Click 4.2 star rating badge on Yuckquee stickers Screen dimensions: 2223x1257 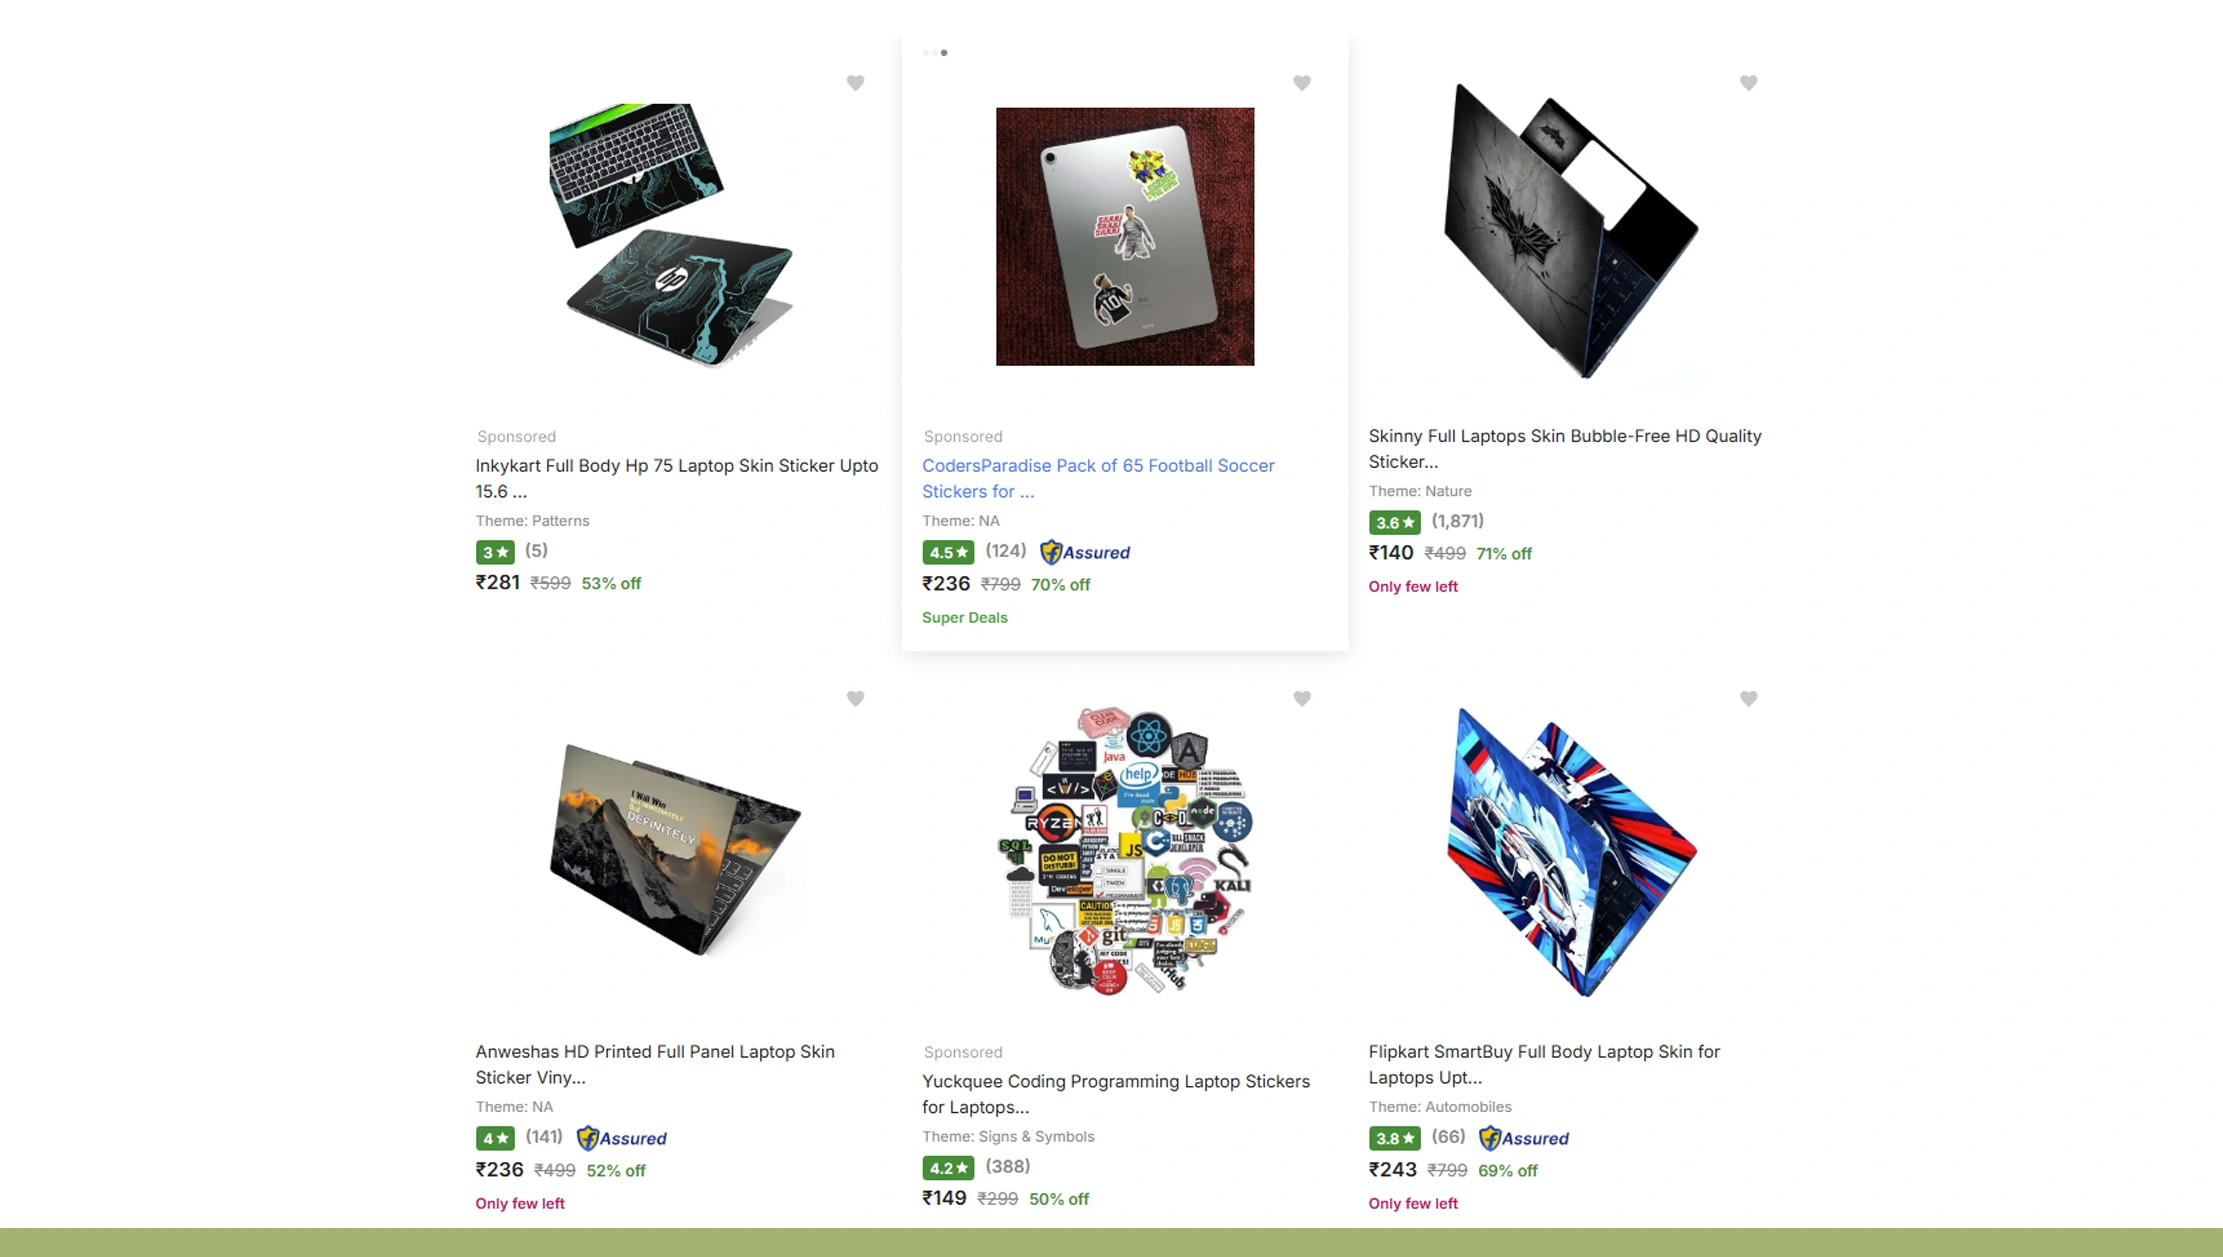click(x=947, y=1167)
